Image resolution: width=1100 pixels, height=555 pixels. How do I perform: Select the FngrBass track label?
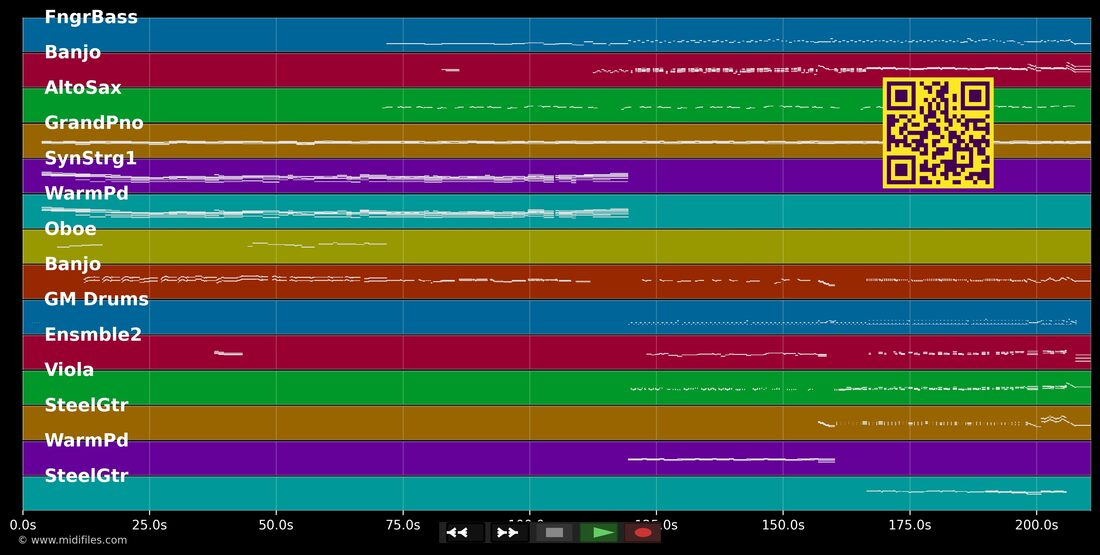point(91,17)
